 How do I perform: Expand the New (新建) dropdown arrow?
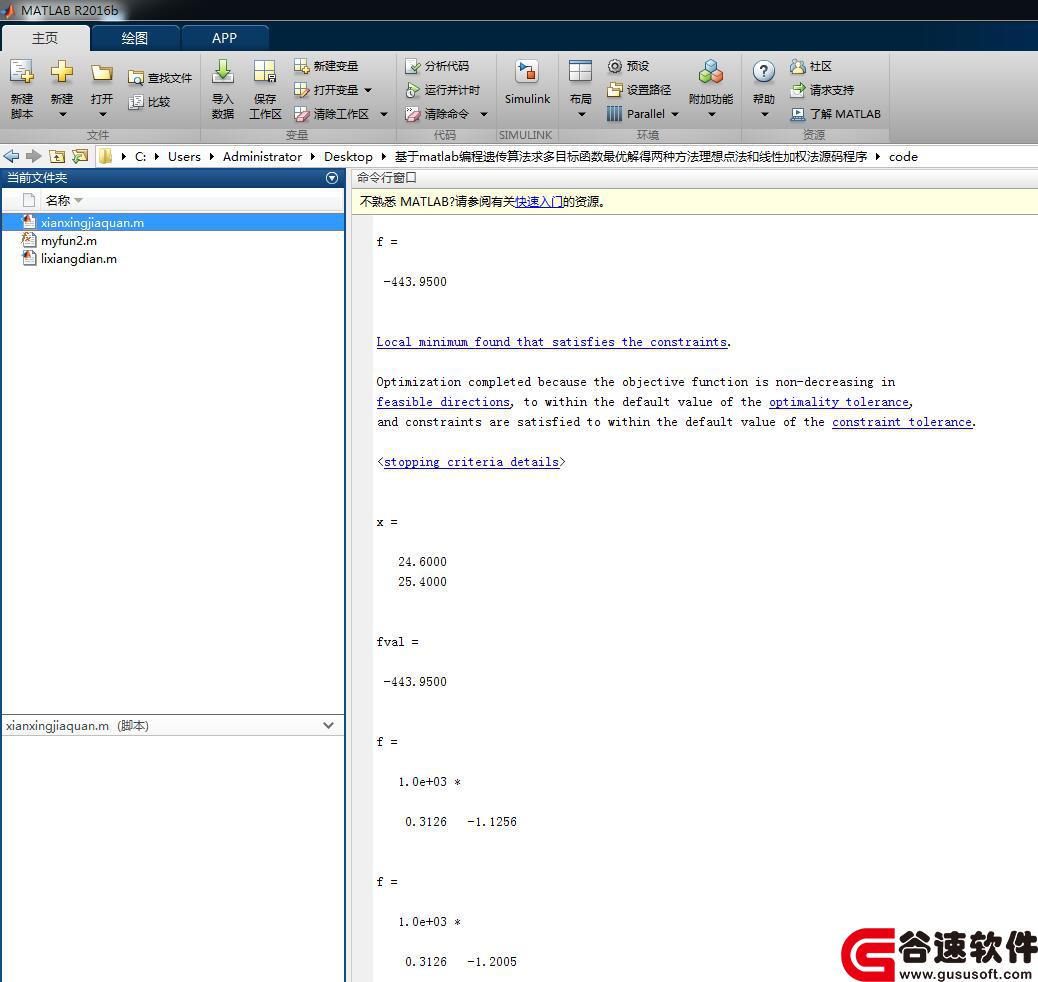[x=62, y=115]
